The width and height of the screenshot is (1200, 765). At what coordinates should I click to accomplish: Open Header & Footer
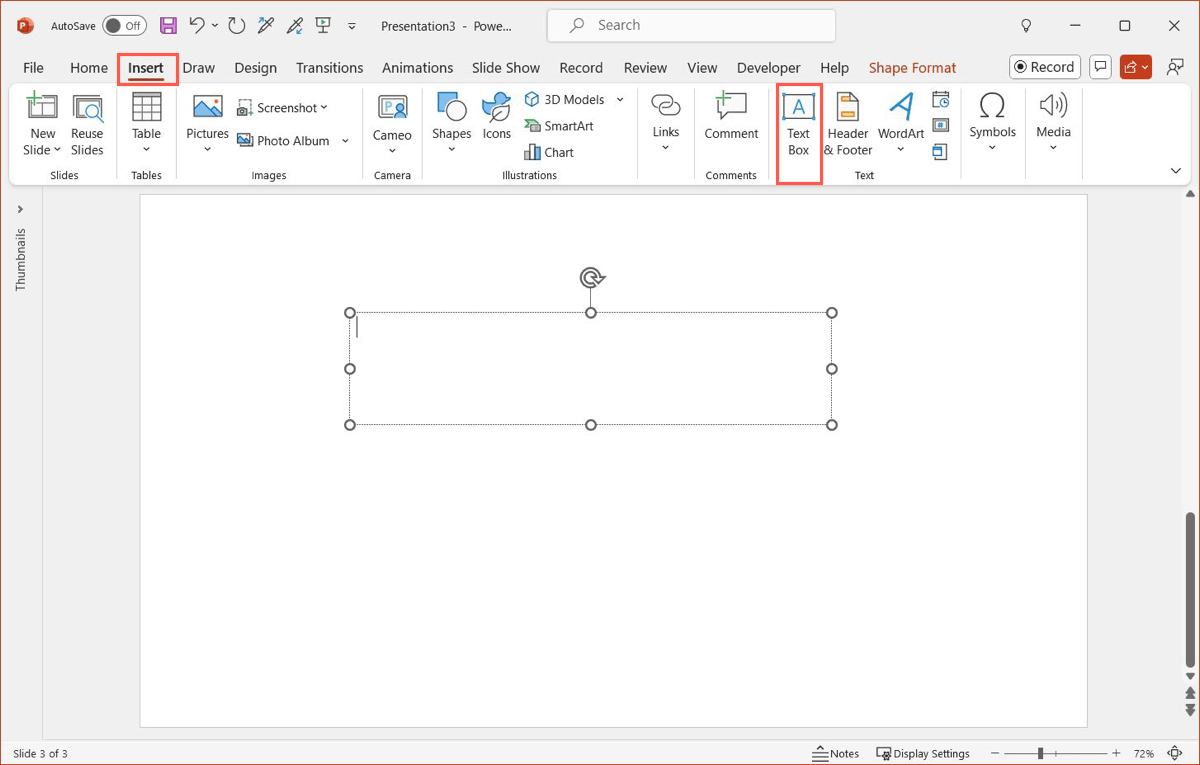(848, 124)
